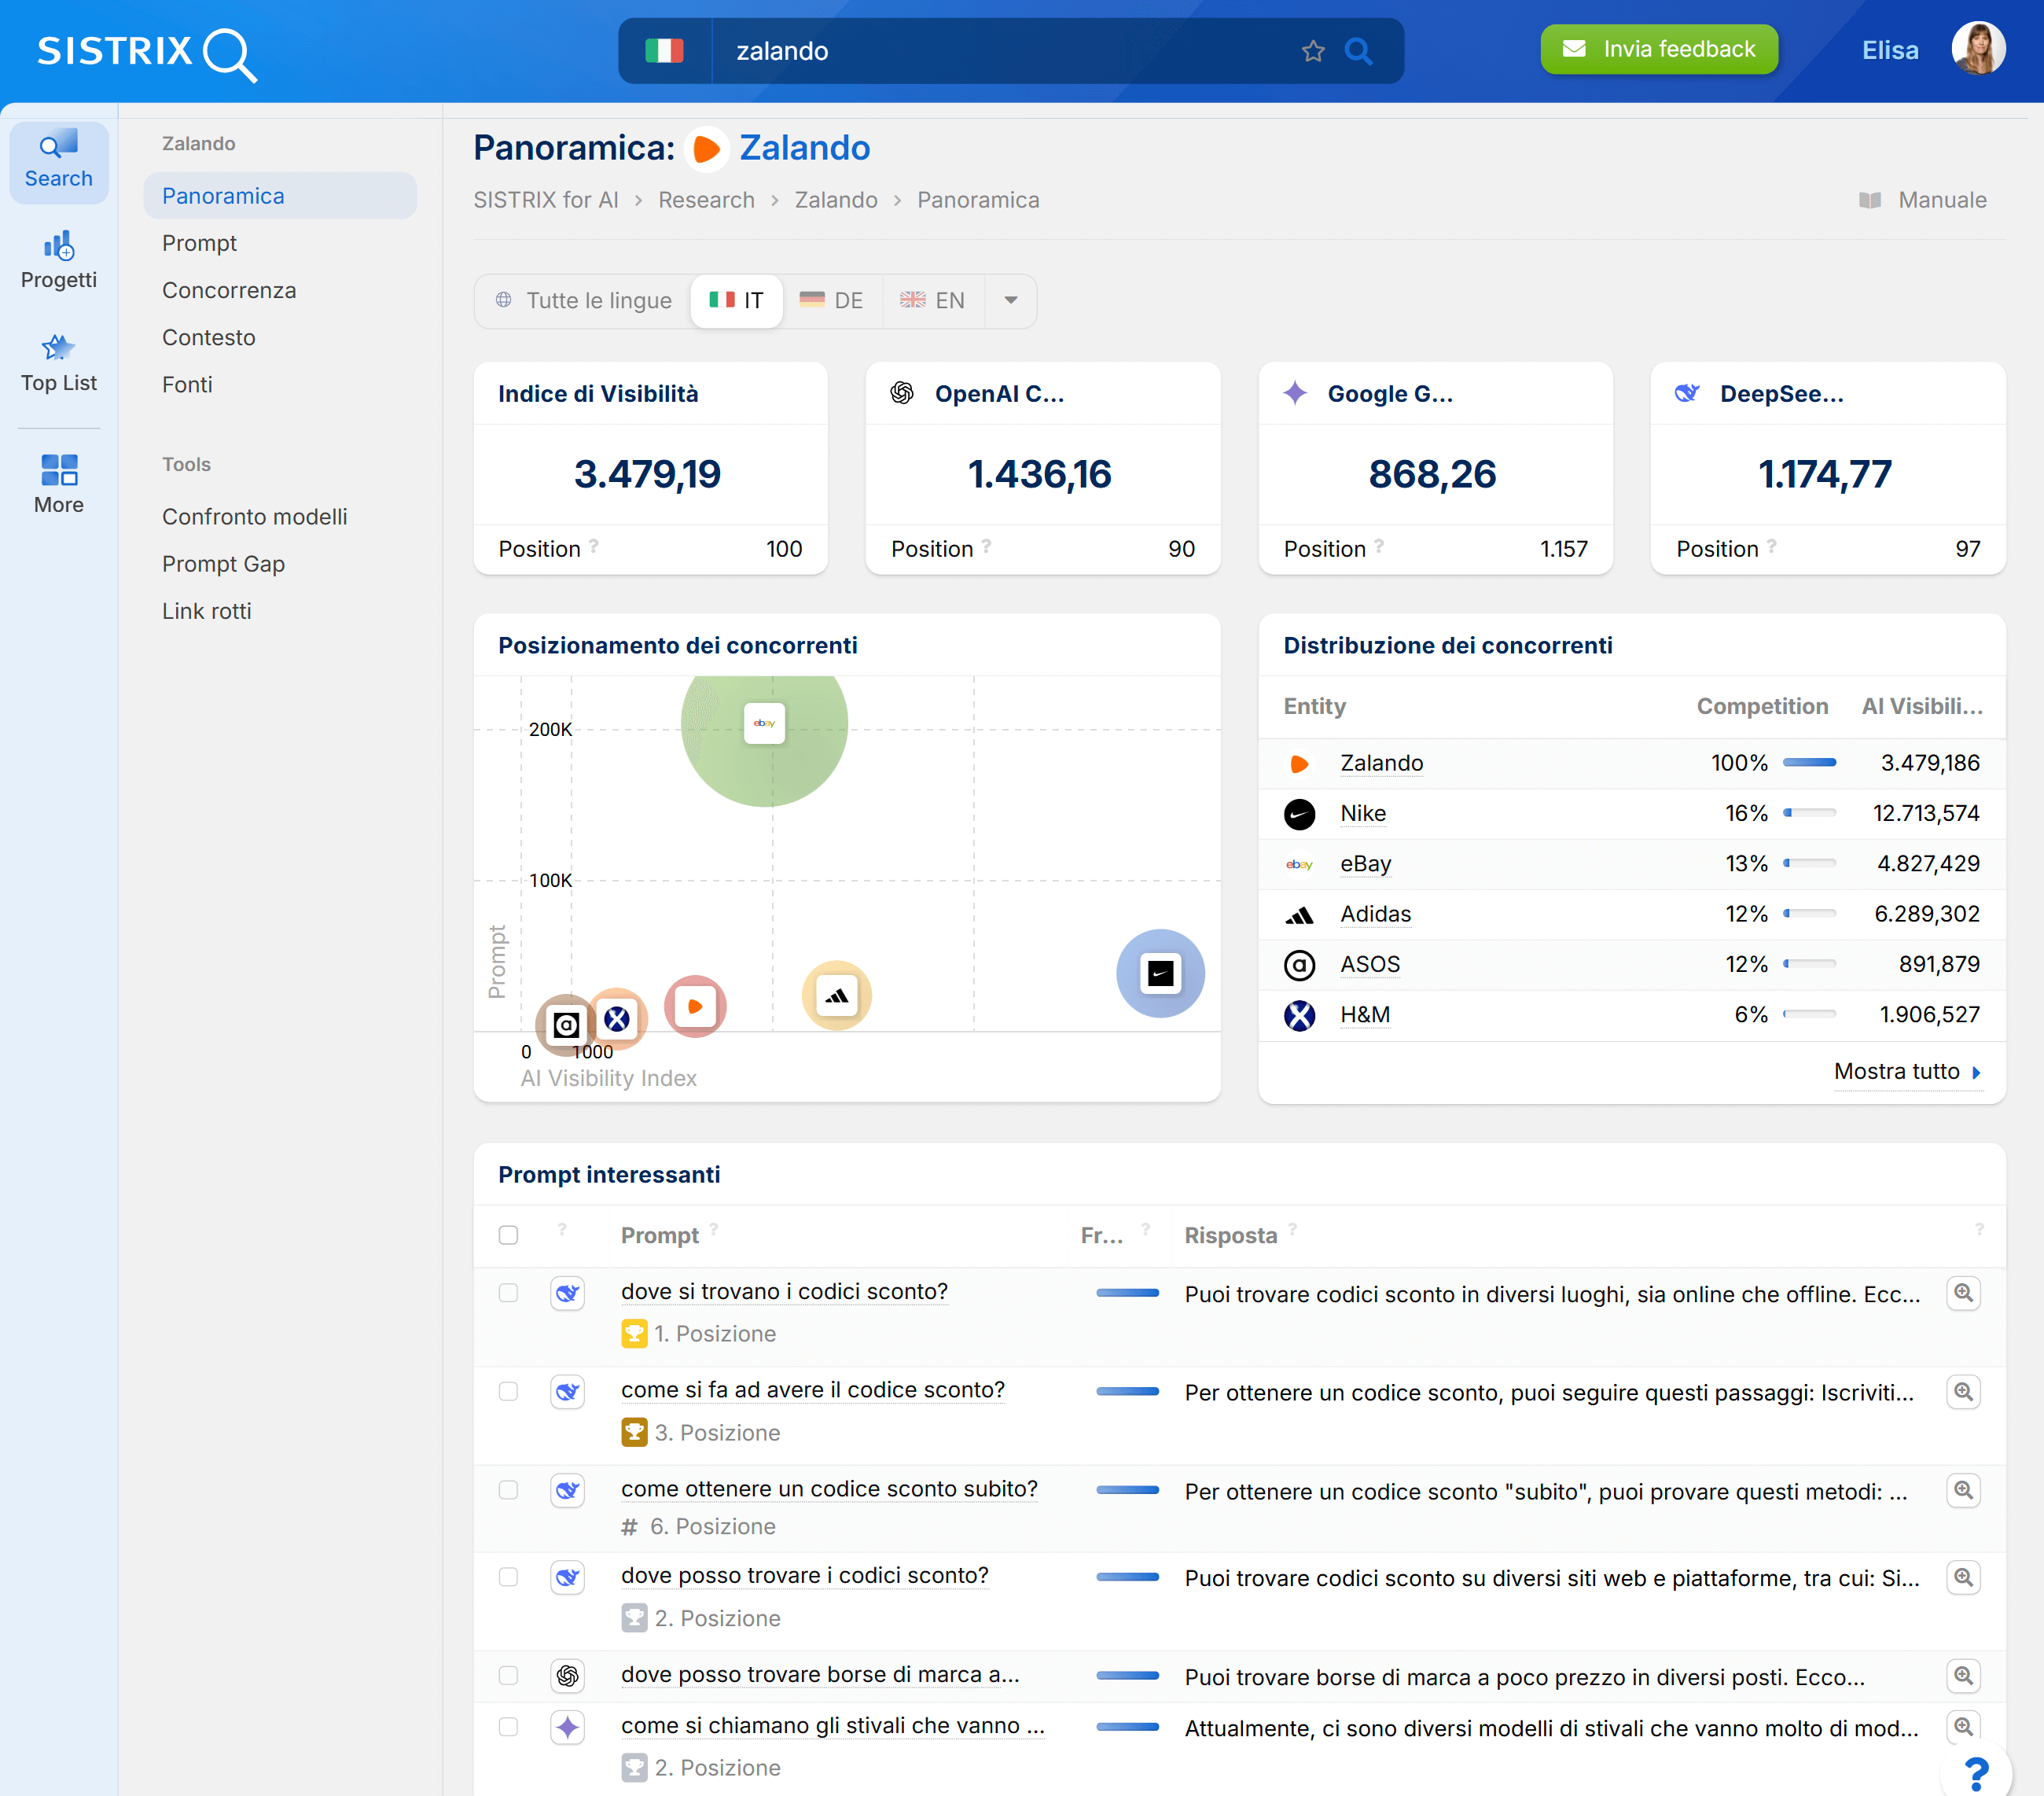This screenshot has height=1796, width=2044.
Task: Click the Invia feedback button
Action: click(1658, 48)
